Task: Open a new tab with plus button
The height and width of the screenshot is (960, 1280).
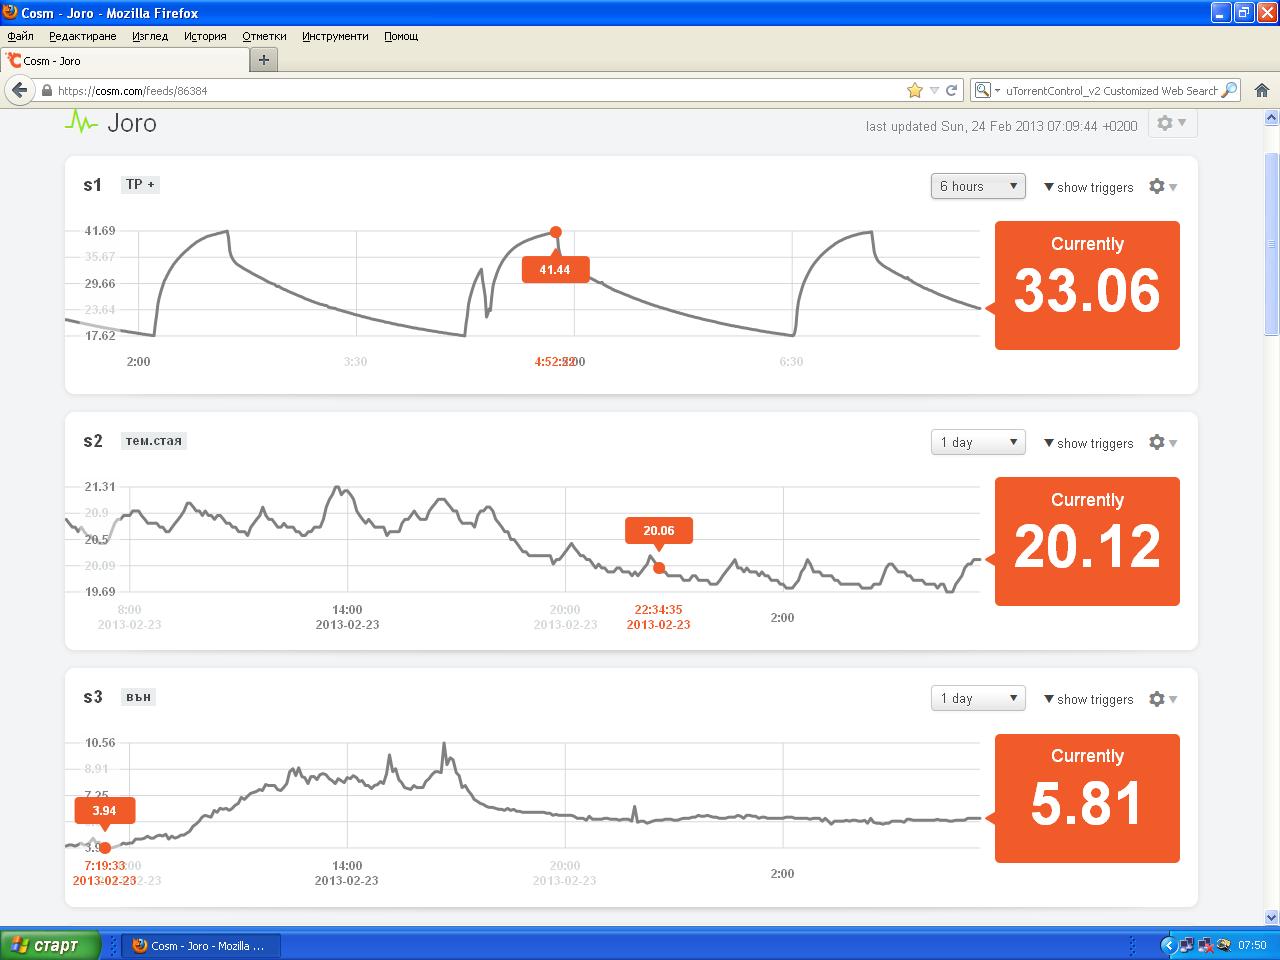Action: [x=264, y=60]
